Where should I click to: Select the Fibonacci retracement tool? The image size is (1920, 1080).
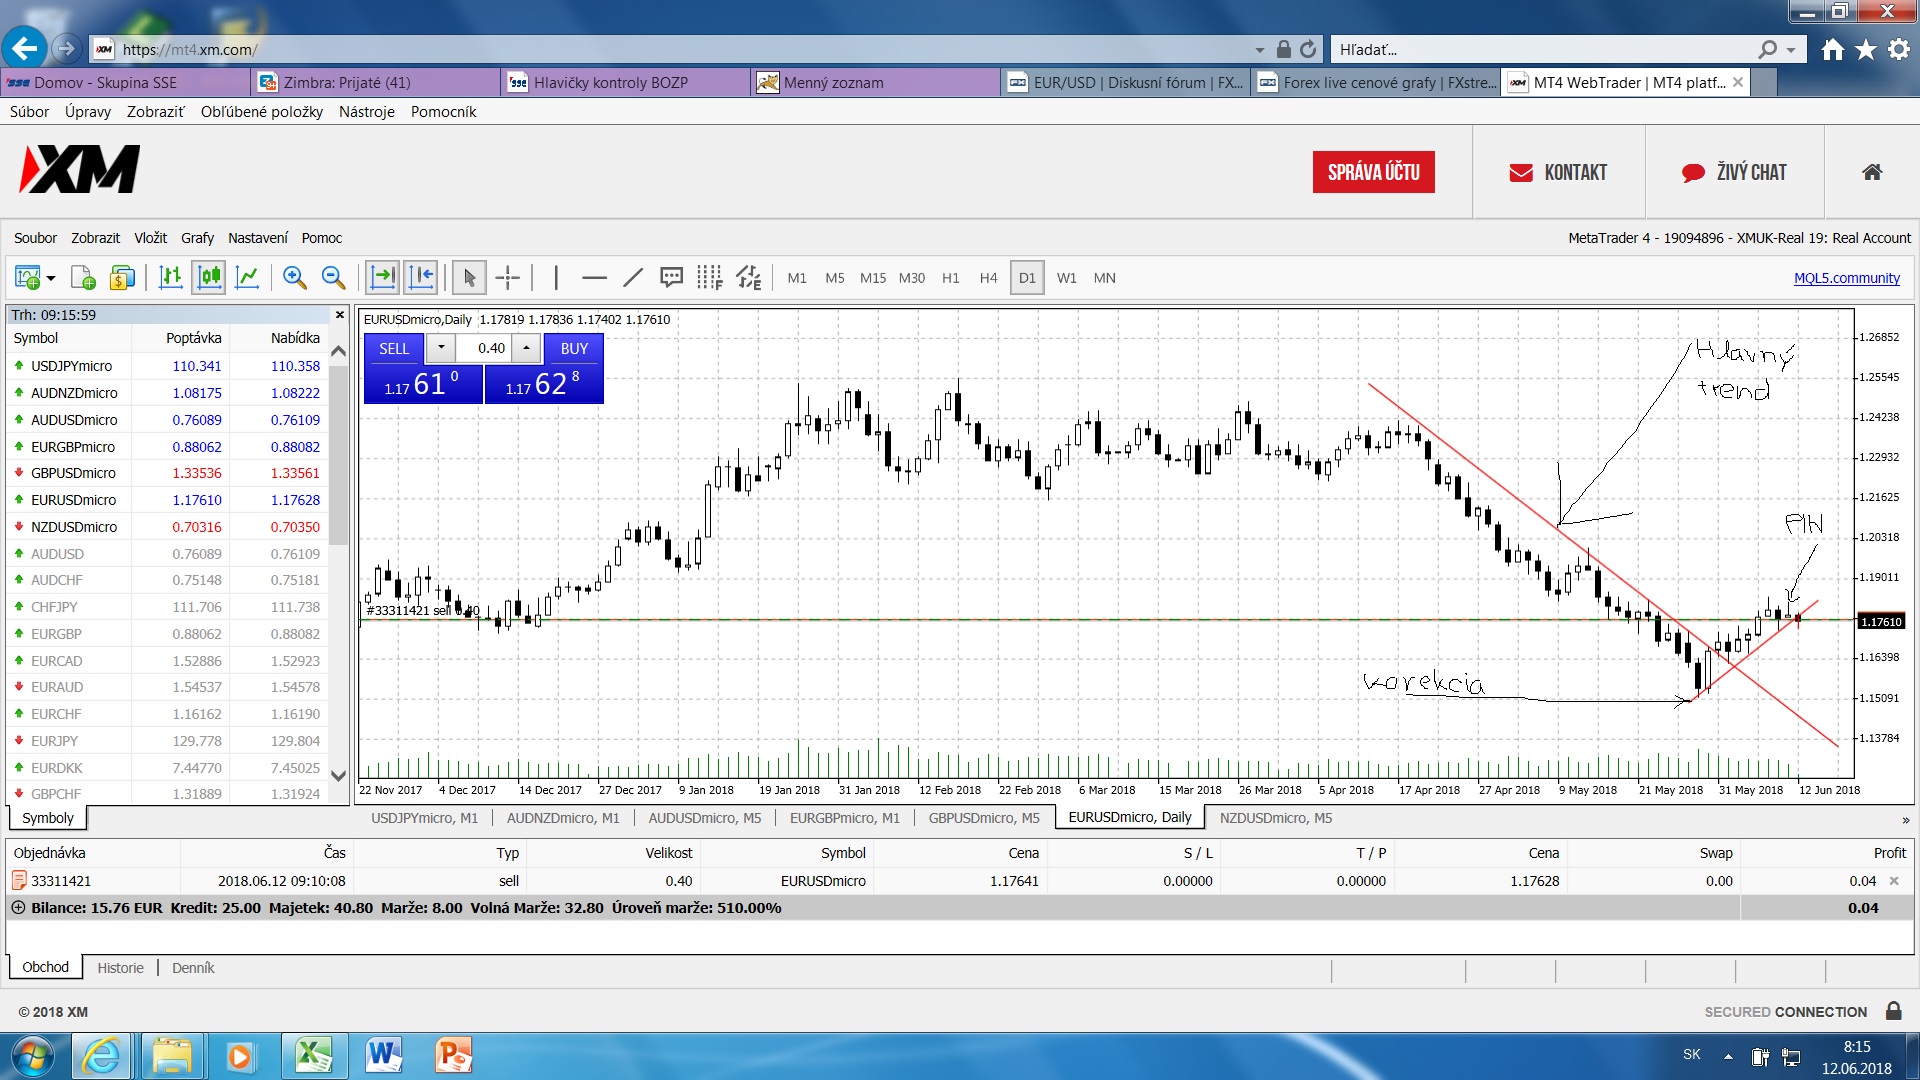[709, 278]
